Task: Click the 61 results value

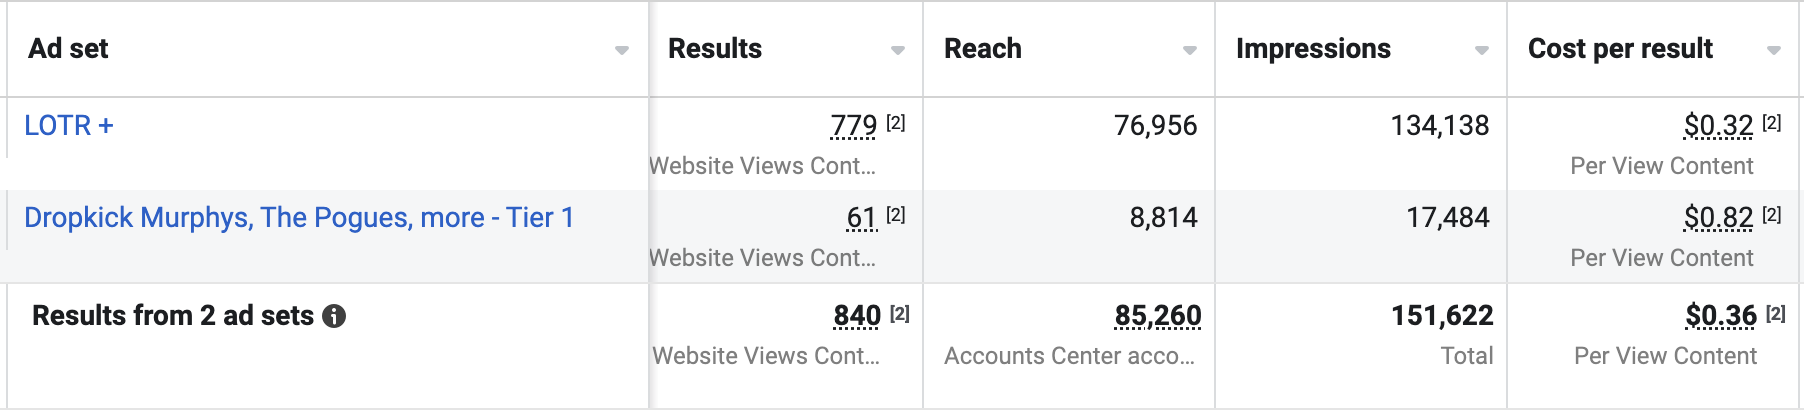Action: (x=861, y=217)
